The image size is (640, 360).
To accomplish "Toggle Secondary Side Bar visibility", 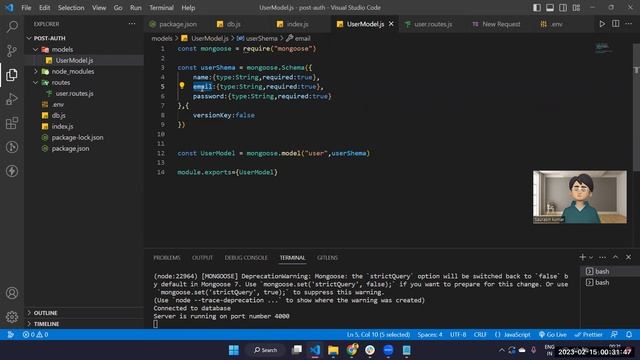I will click(563, 8).
